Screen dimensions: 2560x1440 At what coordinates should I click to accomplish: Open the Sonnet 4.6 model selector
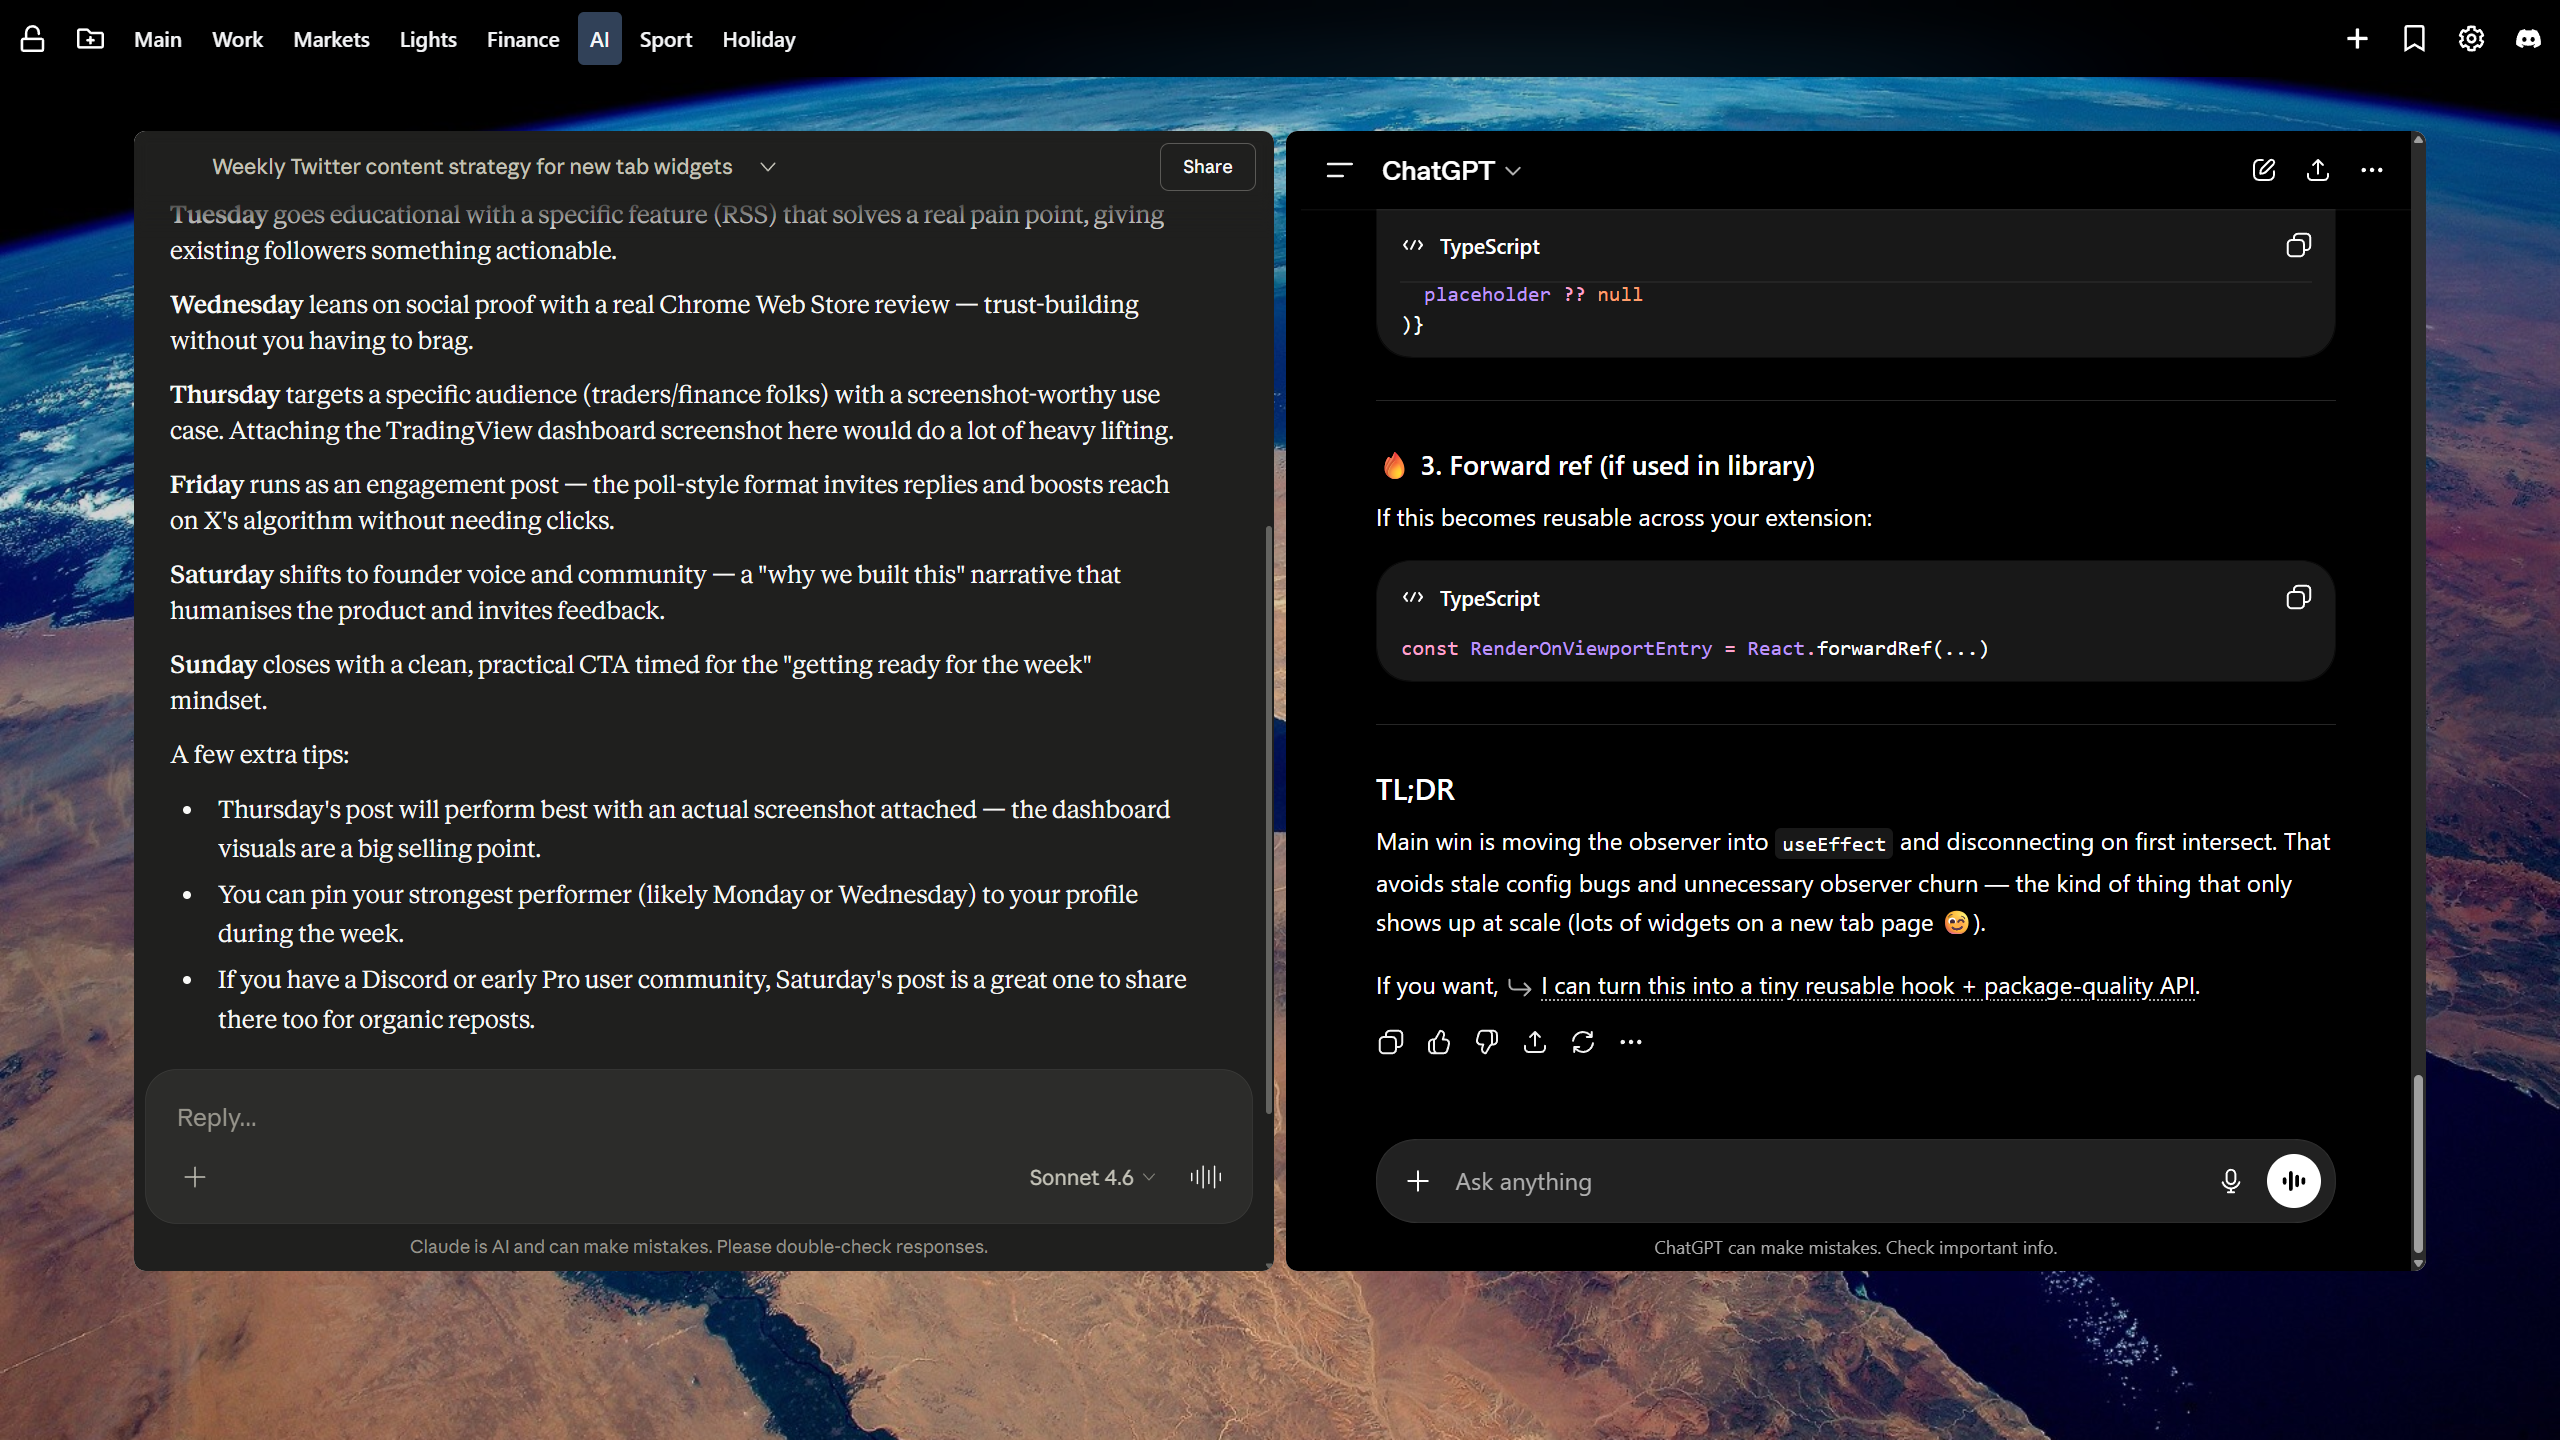pos(1092,1177)
